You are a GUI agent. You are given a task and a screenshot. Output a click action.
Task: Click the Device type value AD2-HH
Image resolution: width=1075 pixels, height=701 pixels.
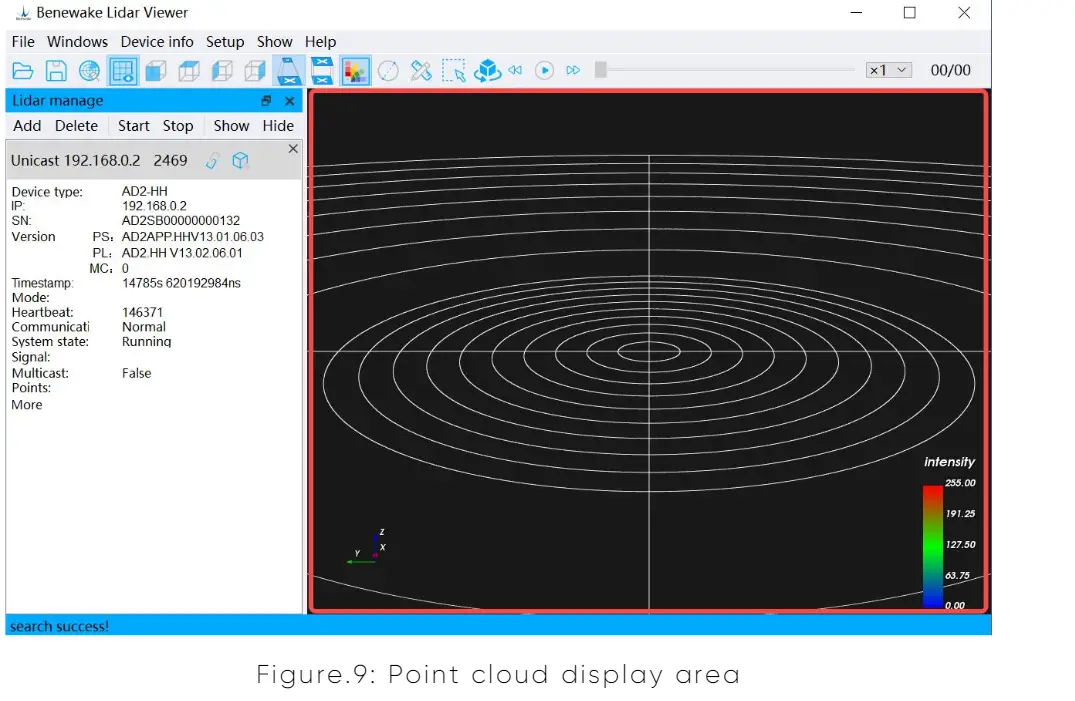point(145,191)
